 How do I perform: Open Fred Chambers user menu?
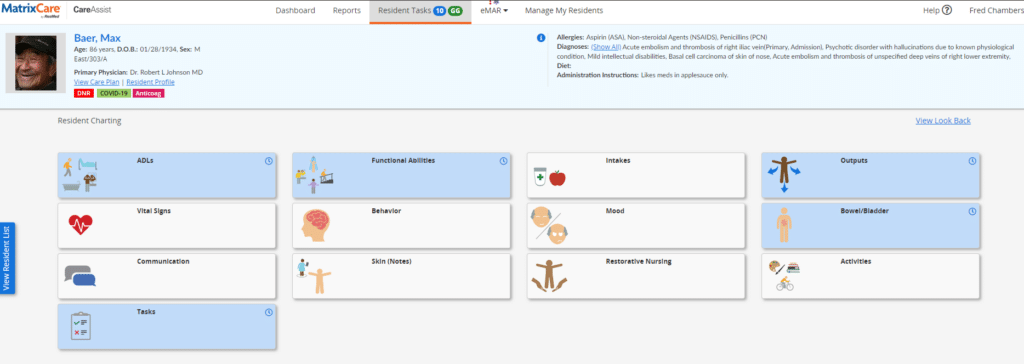996,10
